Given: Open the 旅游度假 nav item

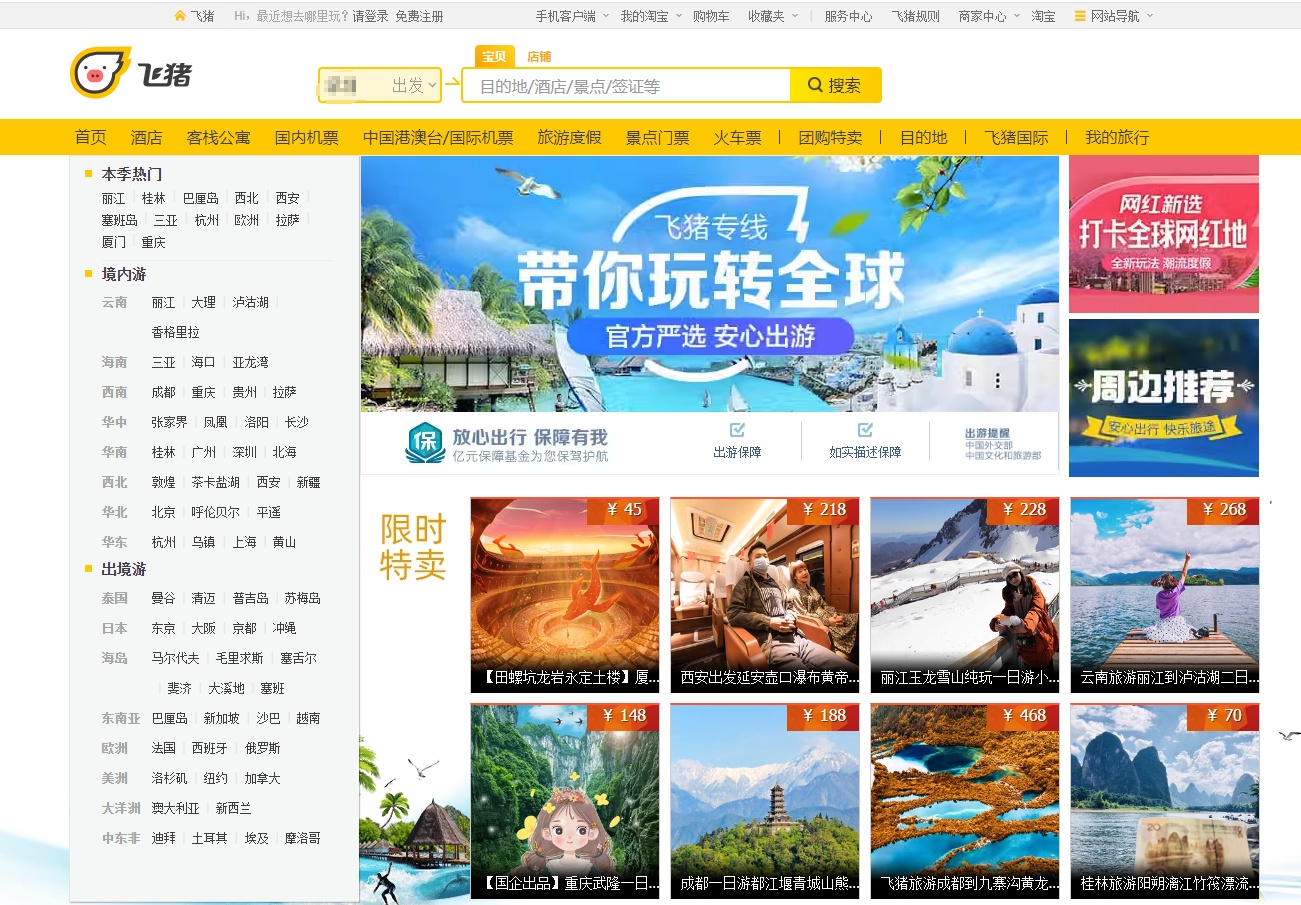Looking at the screenshot, I should pos(570,138).
